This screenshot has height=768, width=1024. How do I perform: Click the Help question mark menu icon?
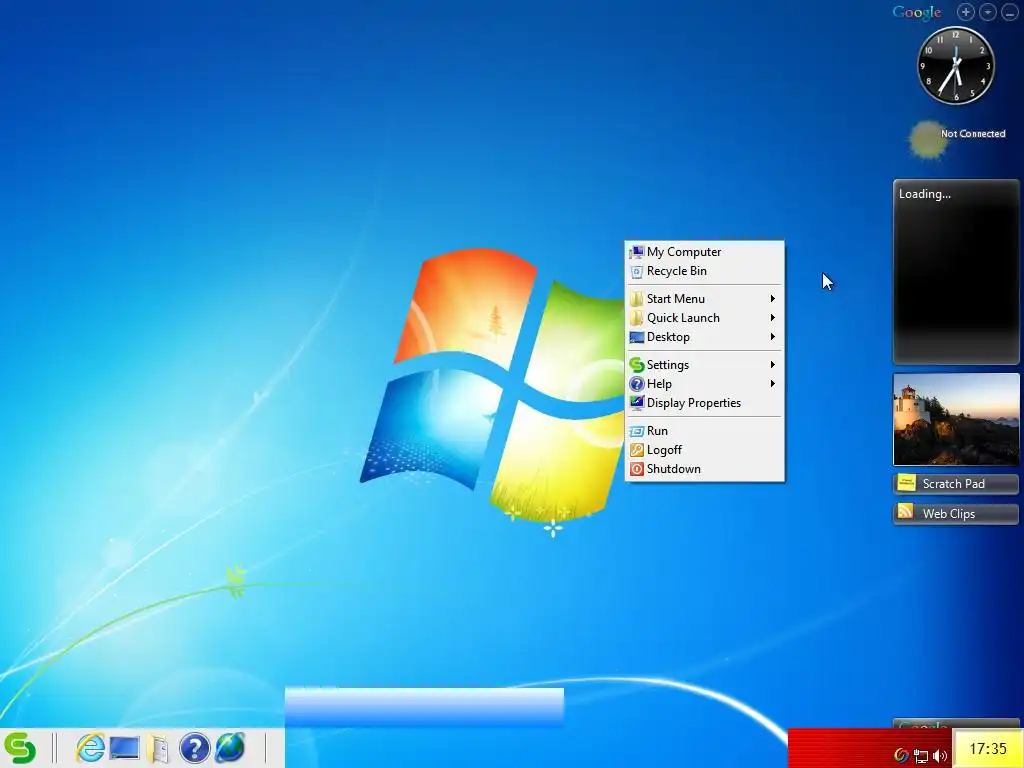[637, 384]
